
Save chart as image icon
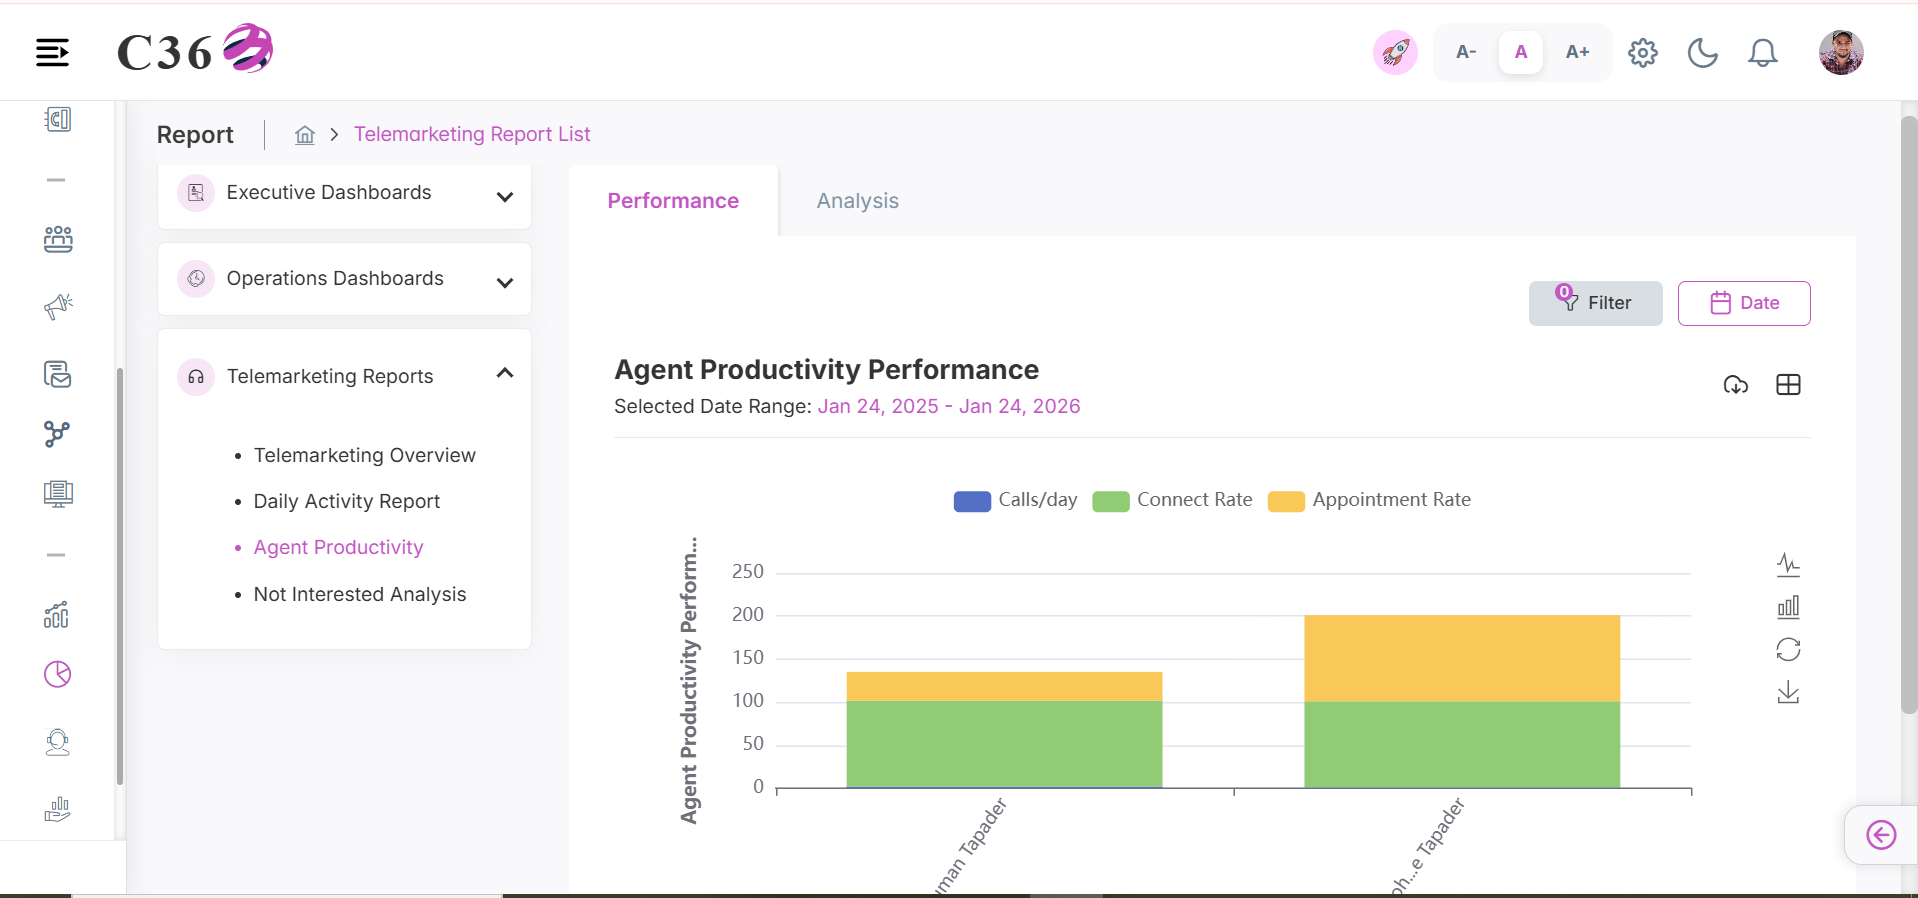point(1788,692)
